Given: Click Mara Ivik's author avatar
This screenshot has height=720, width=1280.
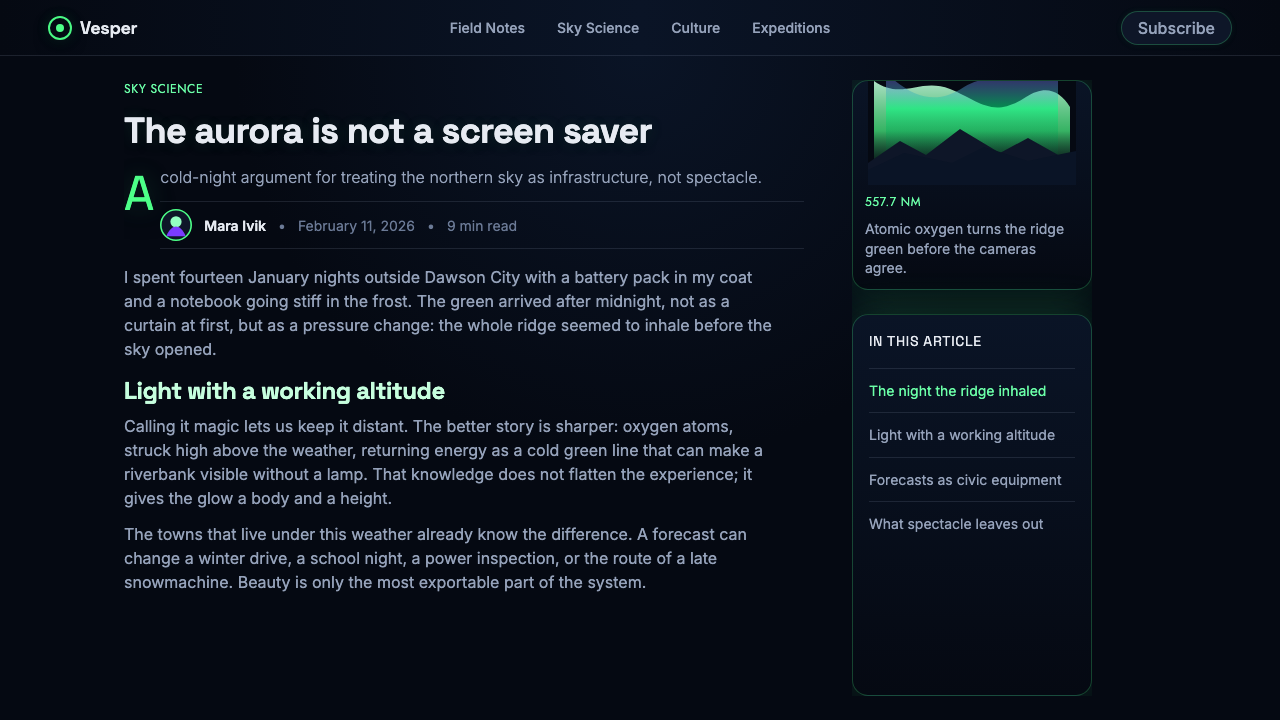Looking at the screenshot, I should [x=176, y=225].
